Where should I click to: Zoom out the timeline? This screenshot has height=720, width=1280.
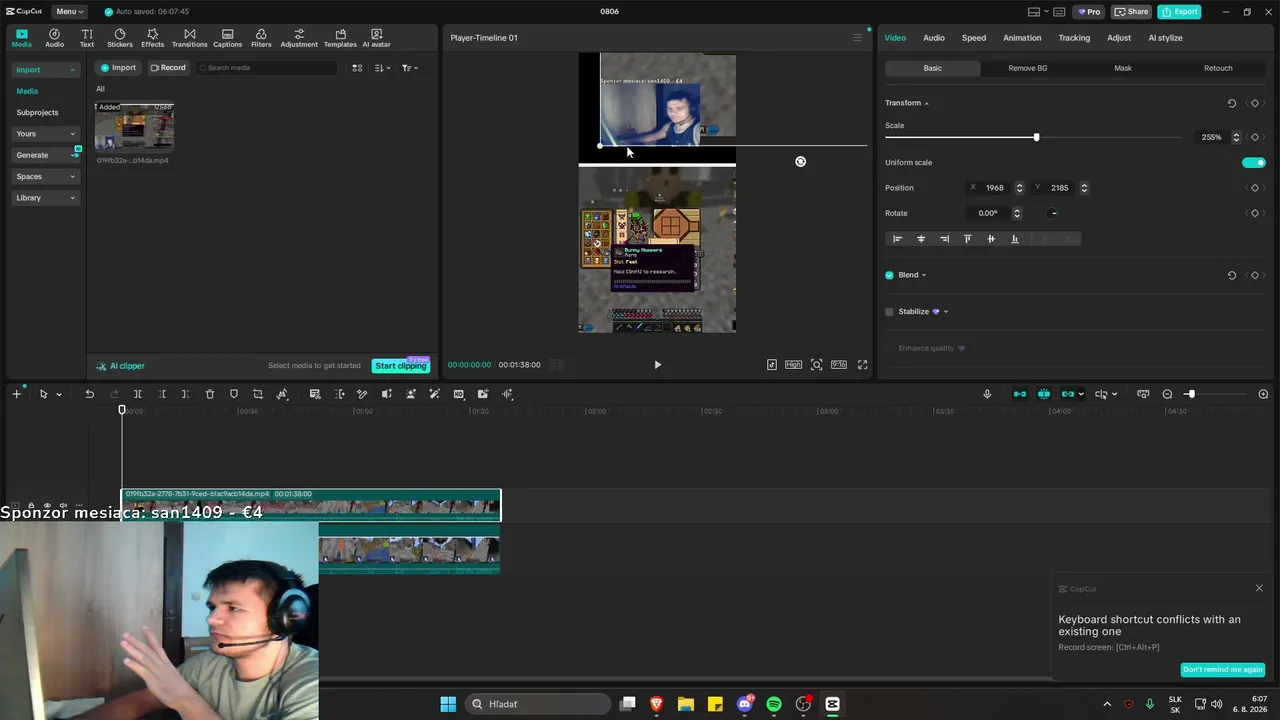(1167, 394)
